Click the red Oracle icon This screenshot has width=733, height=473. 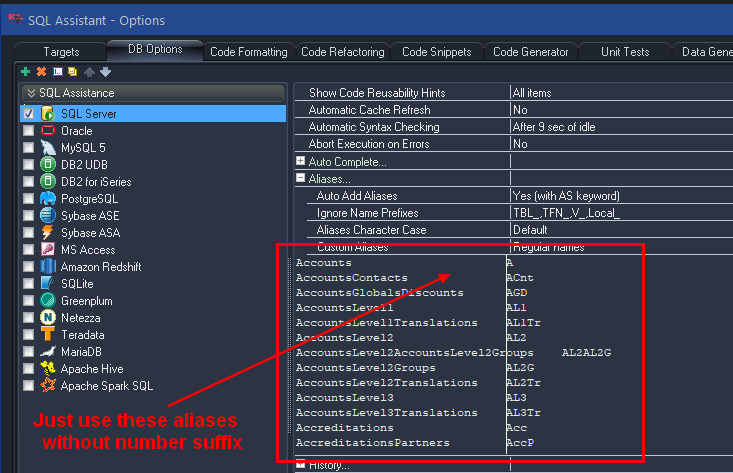click(x=48, y=130)
